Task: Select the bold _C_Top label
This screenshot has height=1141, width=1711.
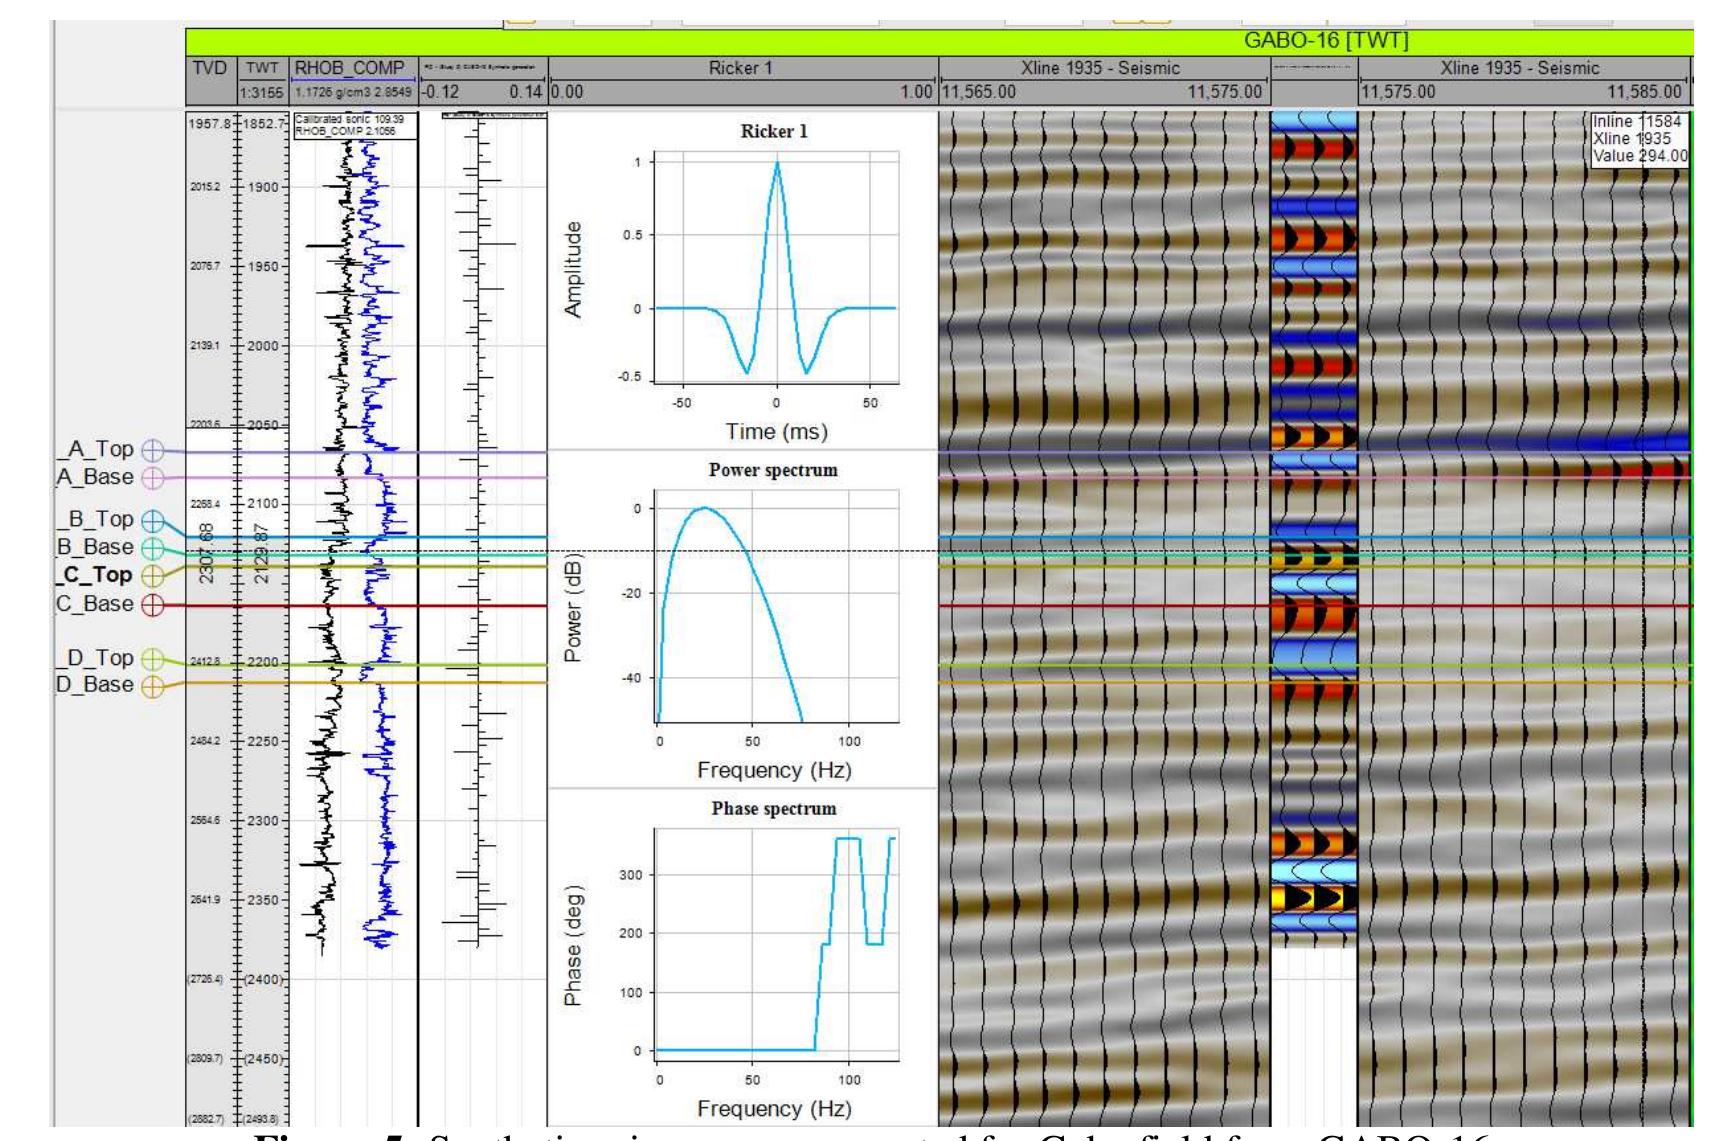Action: point(94,575)
